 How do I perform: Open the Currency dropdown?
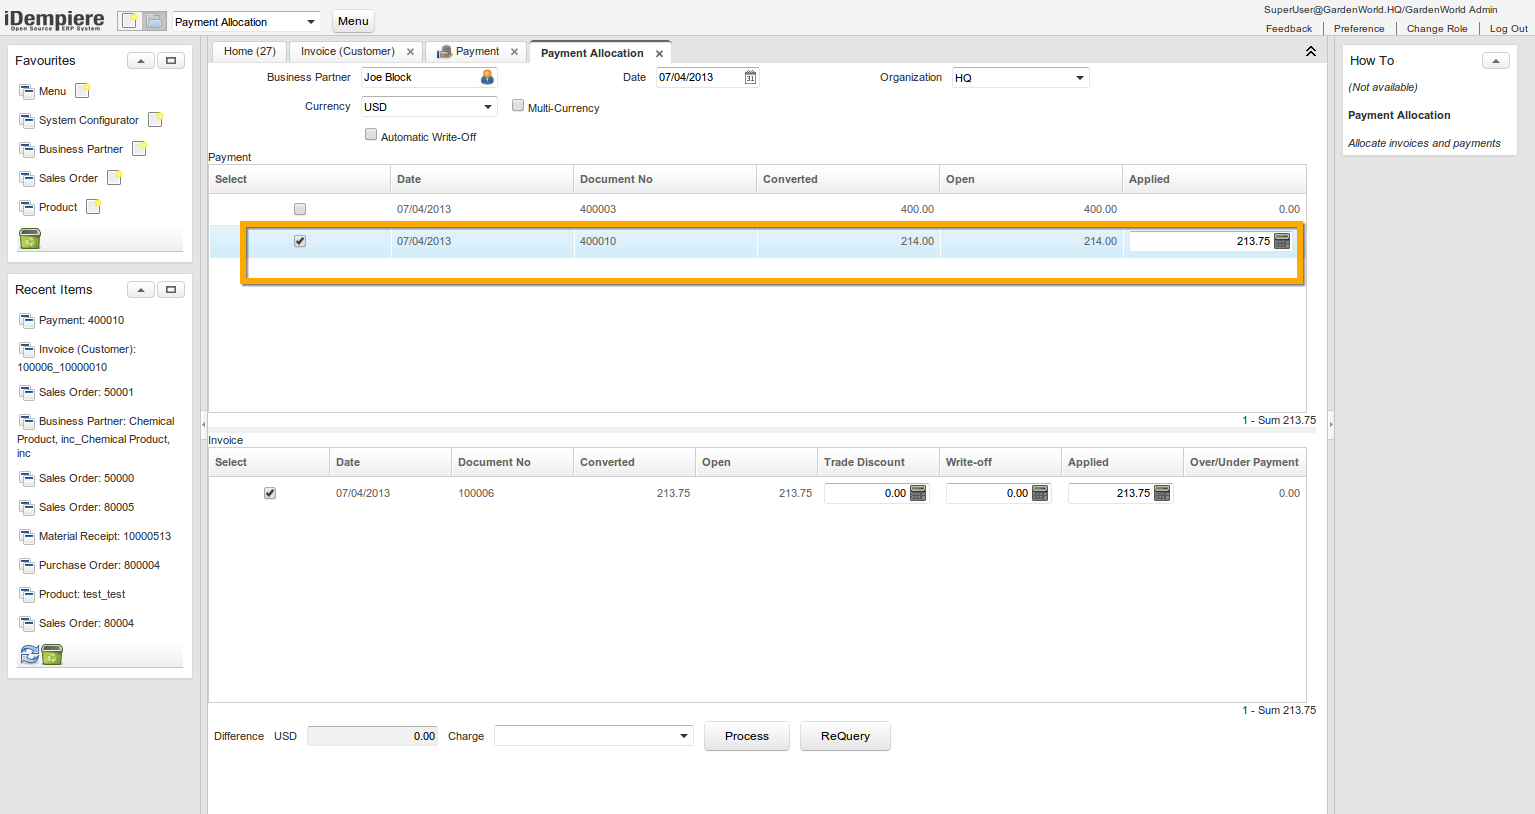click(x=488, y=107)
